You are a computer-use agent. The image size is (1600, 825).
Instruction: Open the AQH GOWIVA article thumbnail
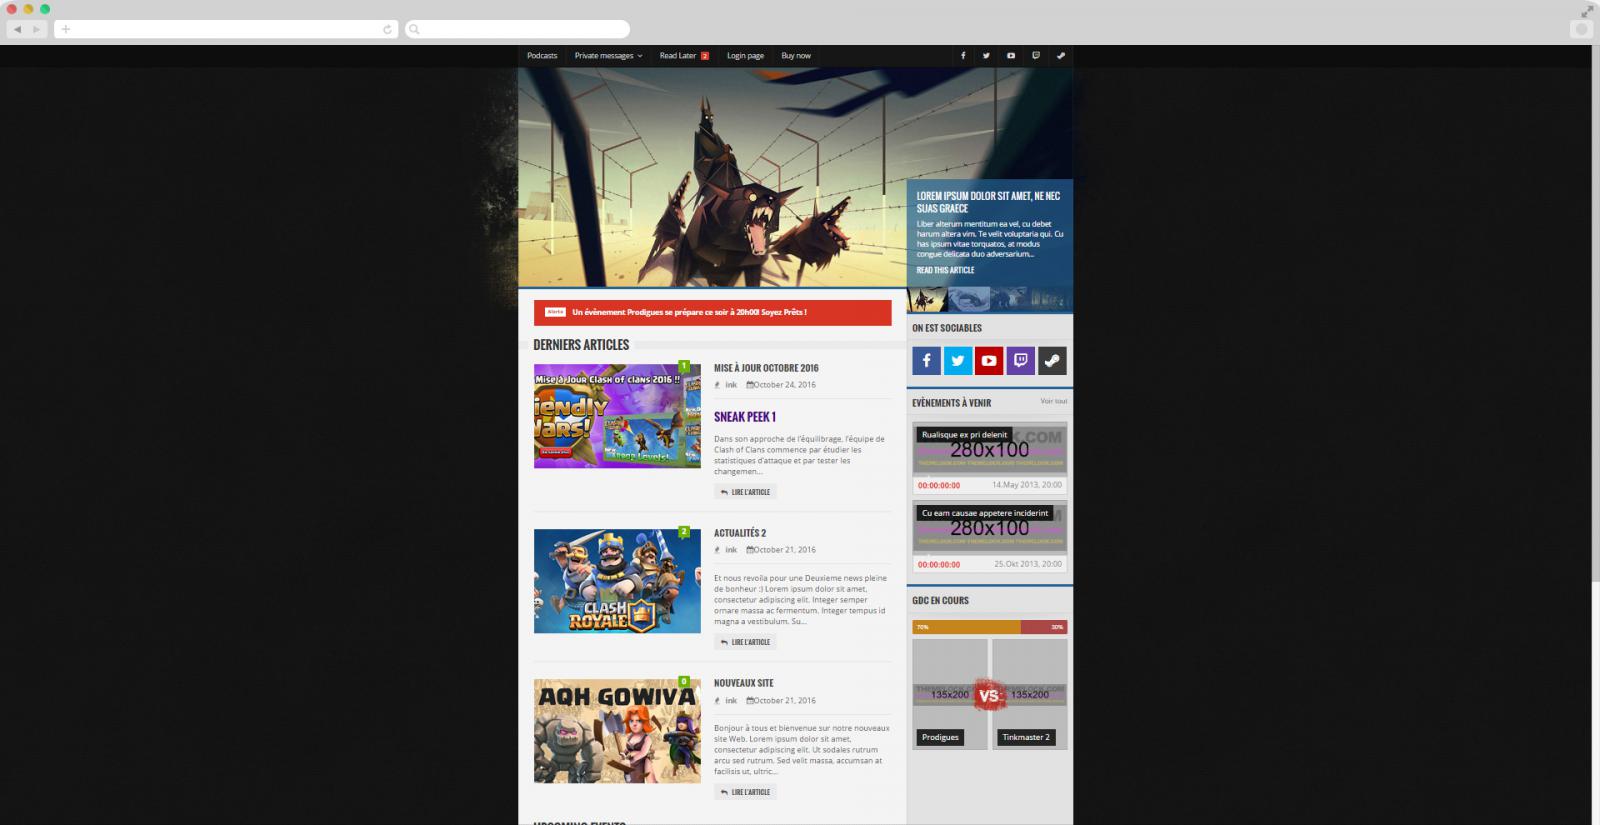tap(617, 731)
